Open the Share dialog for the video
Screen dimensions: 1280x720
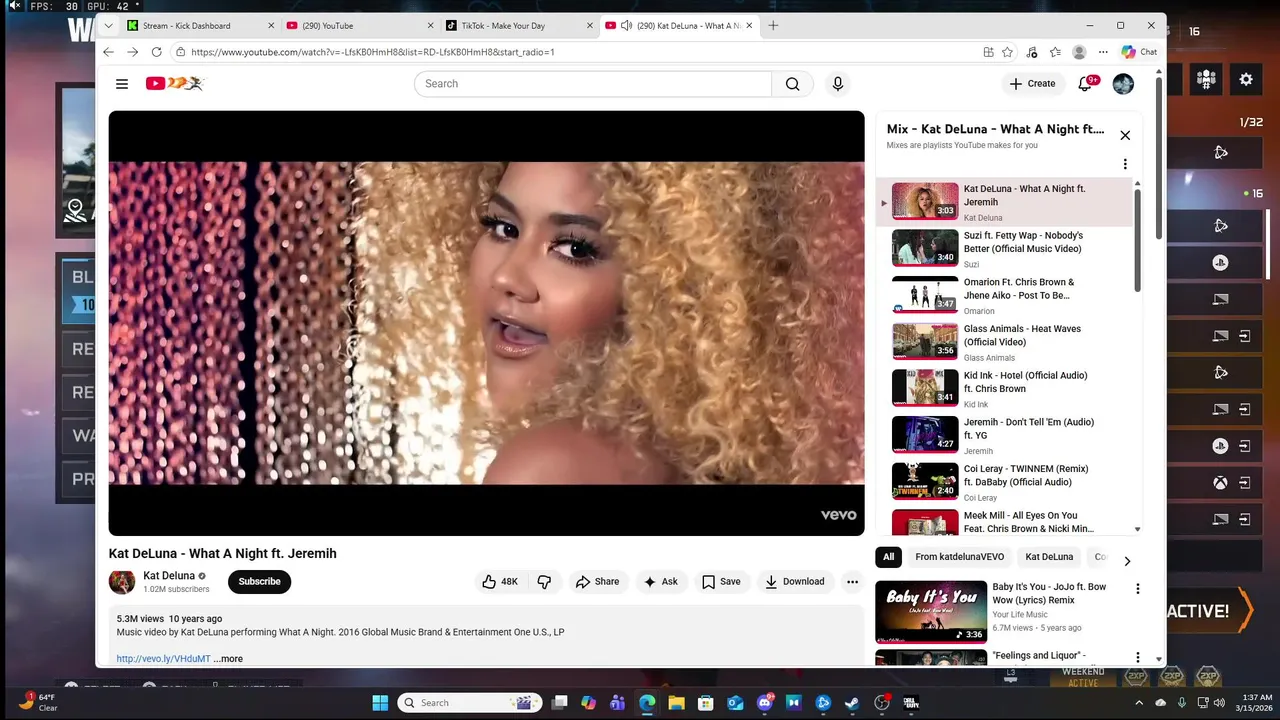(x=597, y=581)
